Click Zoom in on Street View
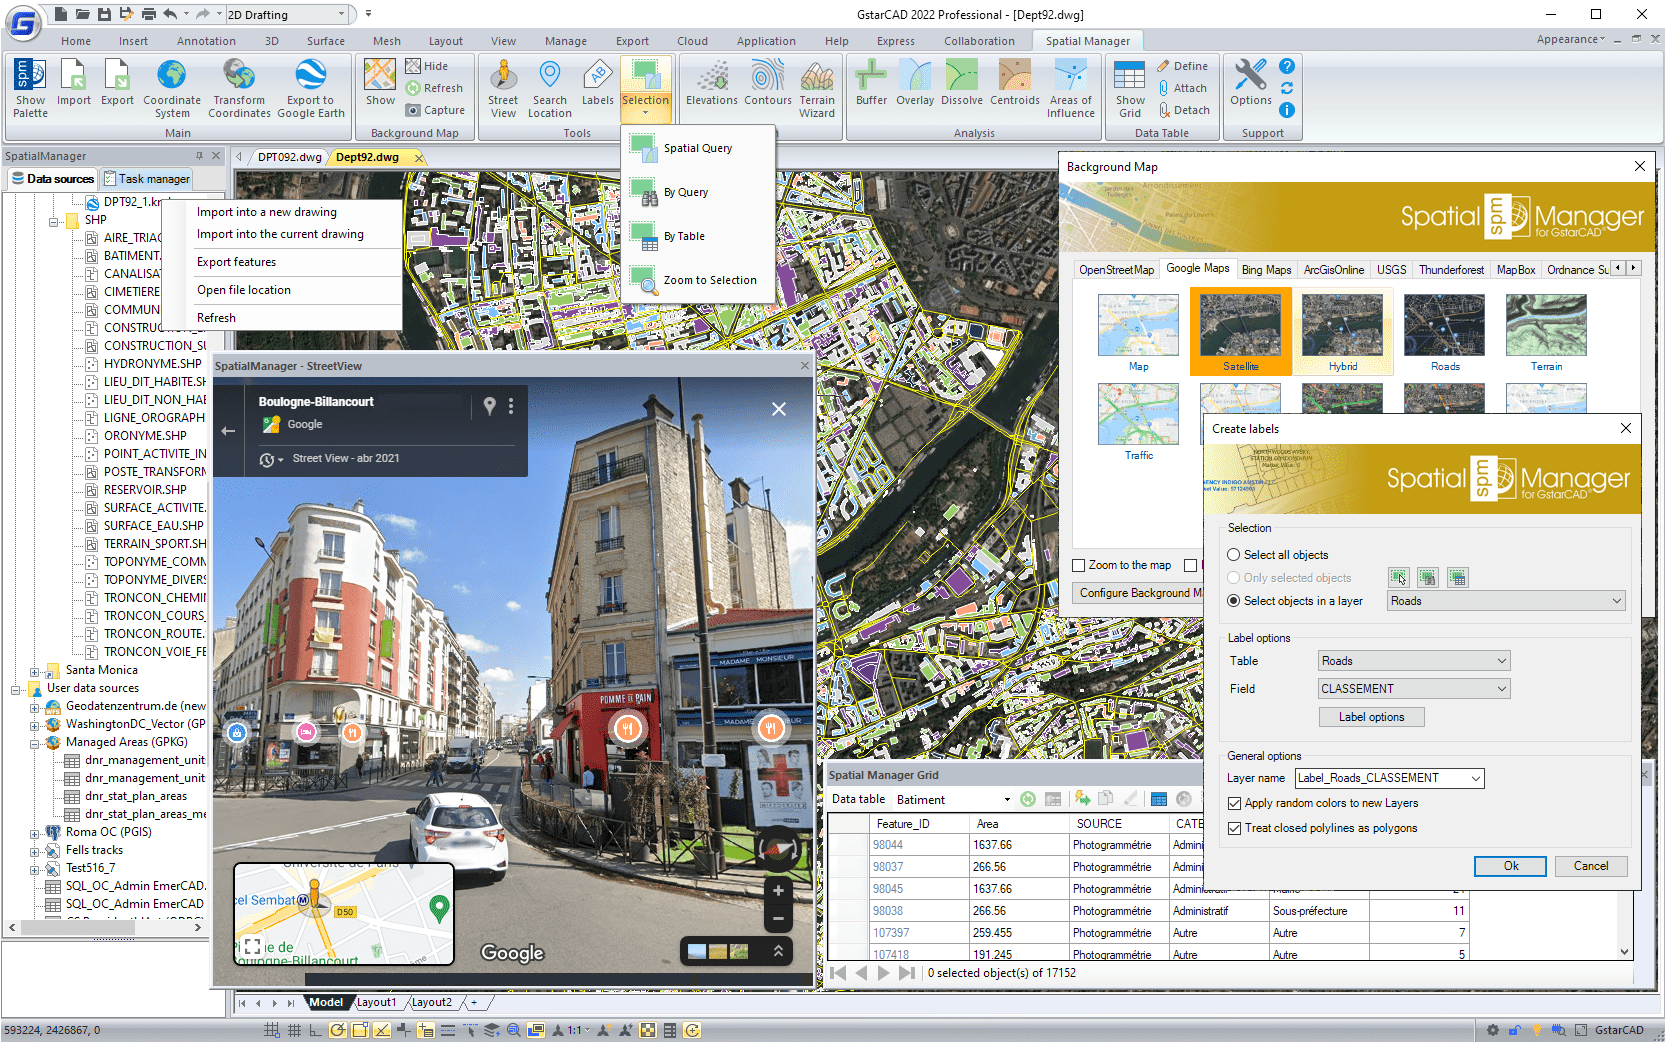This screenshot has height=1043, width=1666. (x=778, y=890)
